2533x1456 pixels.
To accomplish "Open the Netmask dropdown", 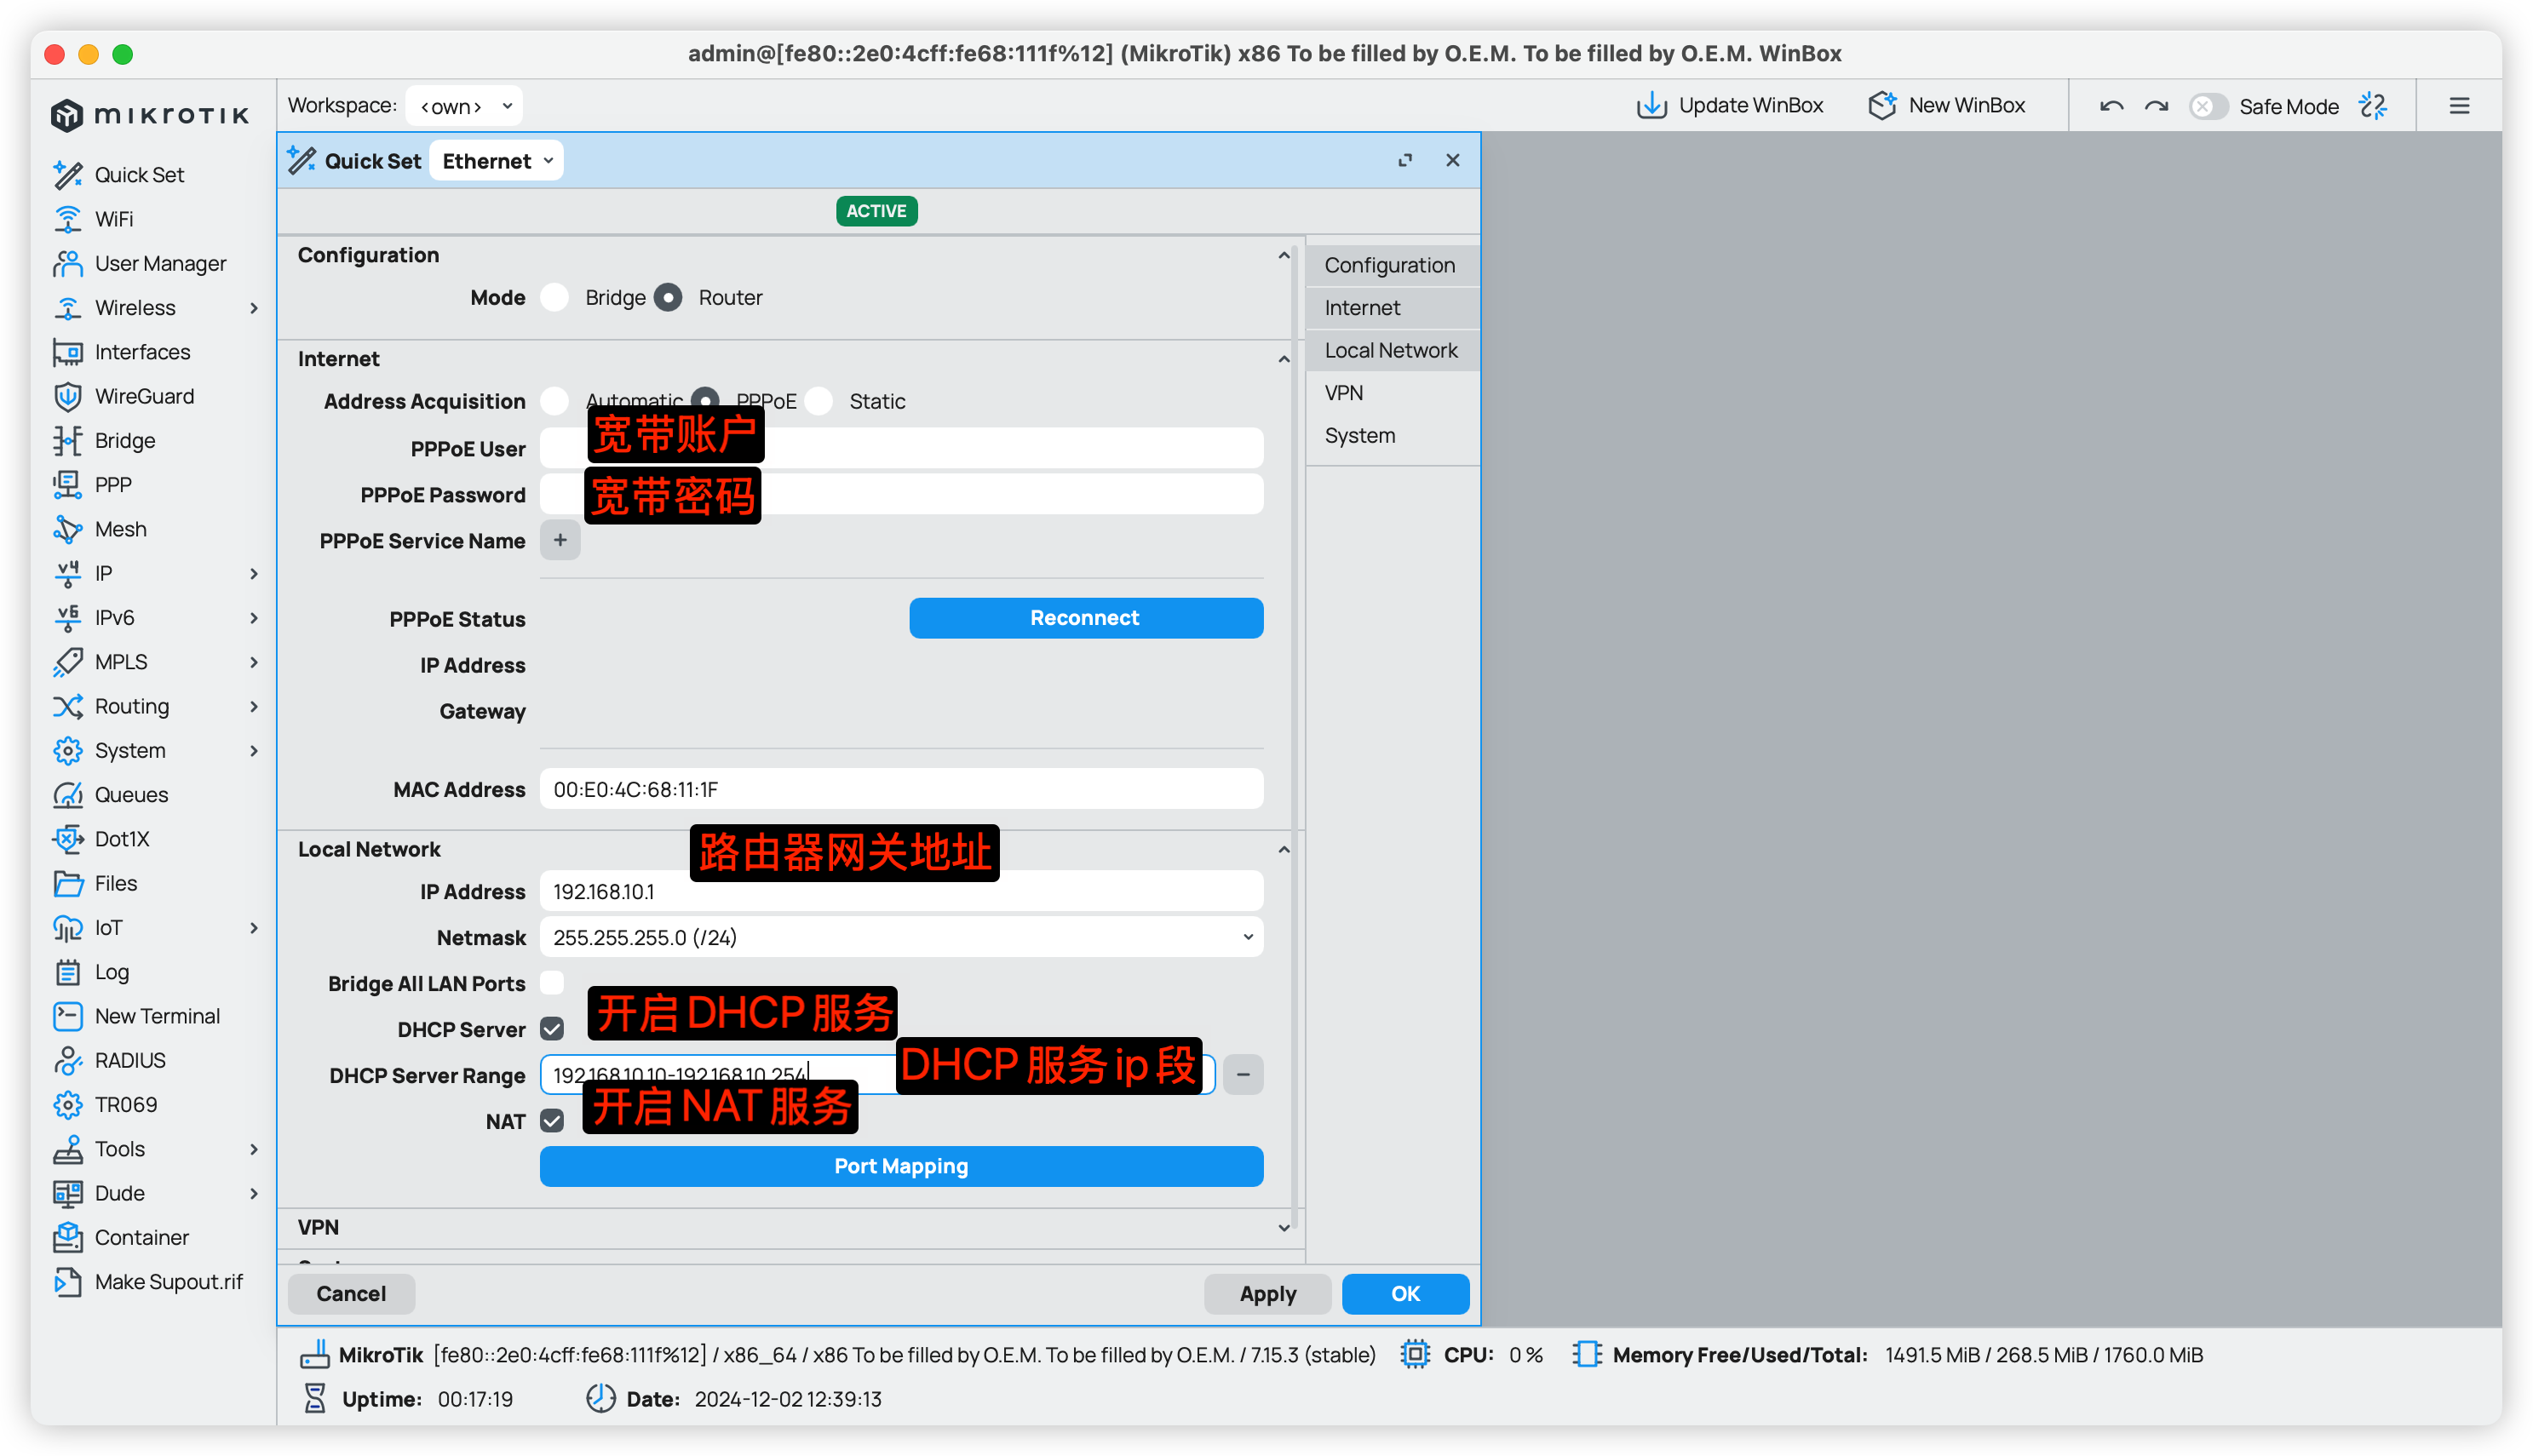I will point(901,937).
